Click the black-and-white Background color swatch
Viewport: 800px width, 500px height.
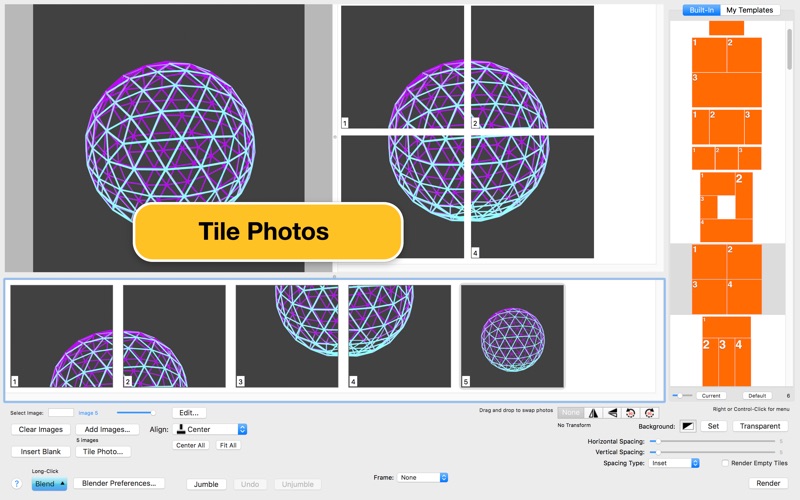(687, 426)
